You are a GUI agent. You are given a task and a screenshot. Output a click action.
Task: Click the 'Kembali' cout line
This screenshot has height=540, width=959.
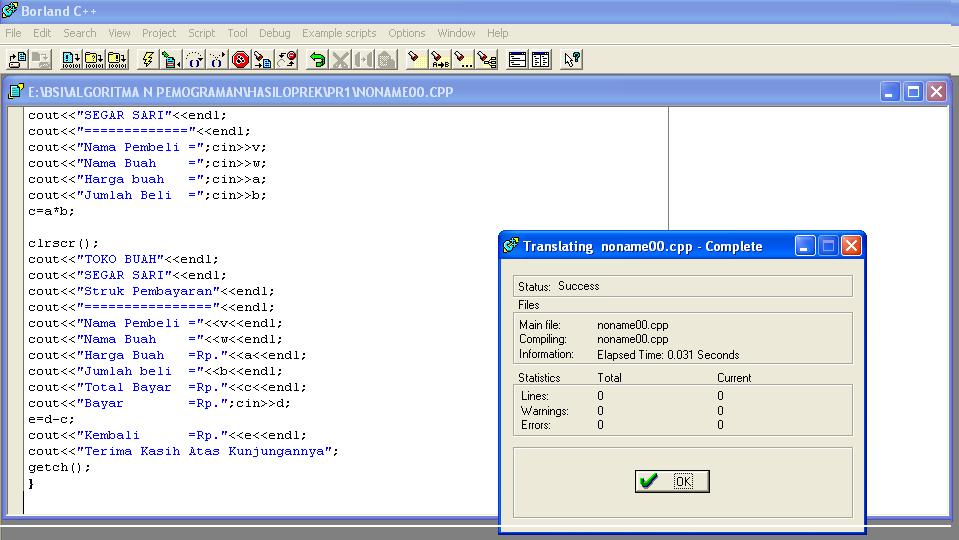(x=168, y=435)
